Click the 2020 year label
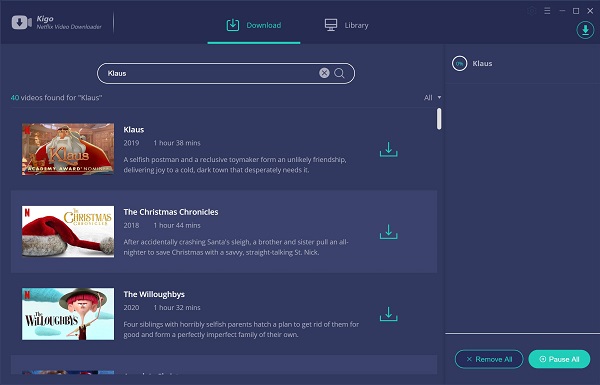The image size is (600, 385). pos(131,308)
